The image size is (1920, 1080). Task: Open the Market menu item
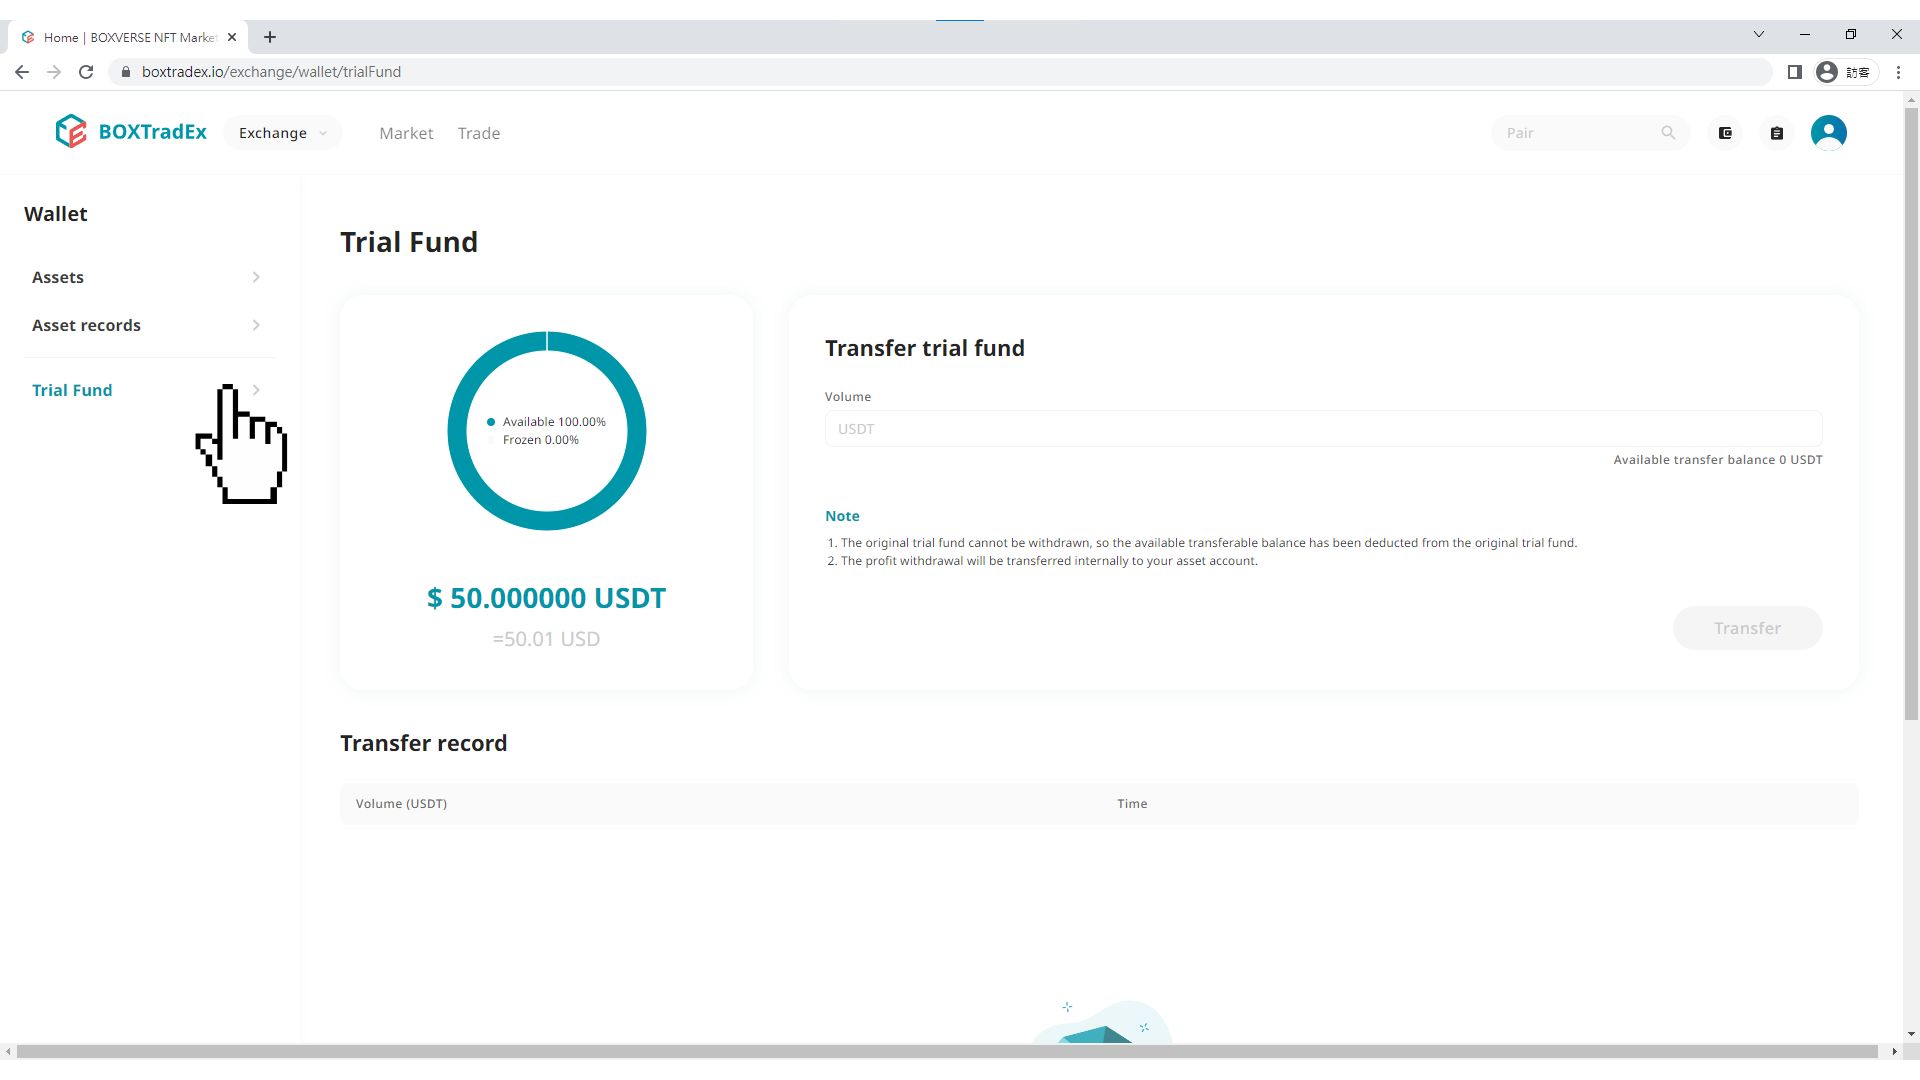(x=406, y=133)
